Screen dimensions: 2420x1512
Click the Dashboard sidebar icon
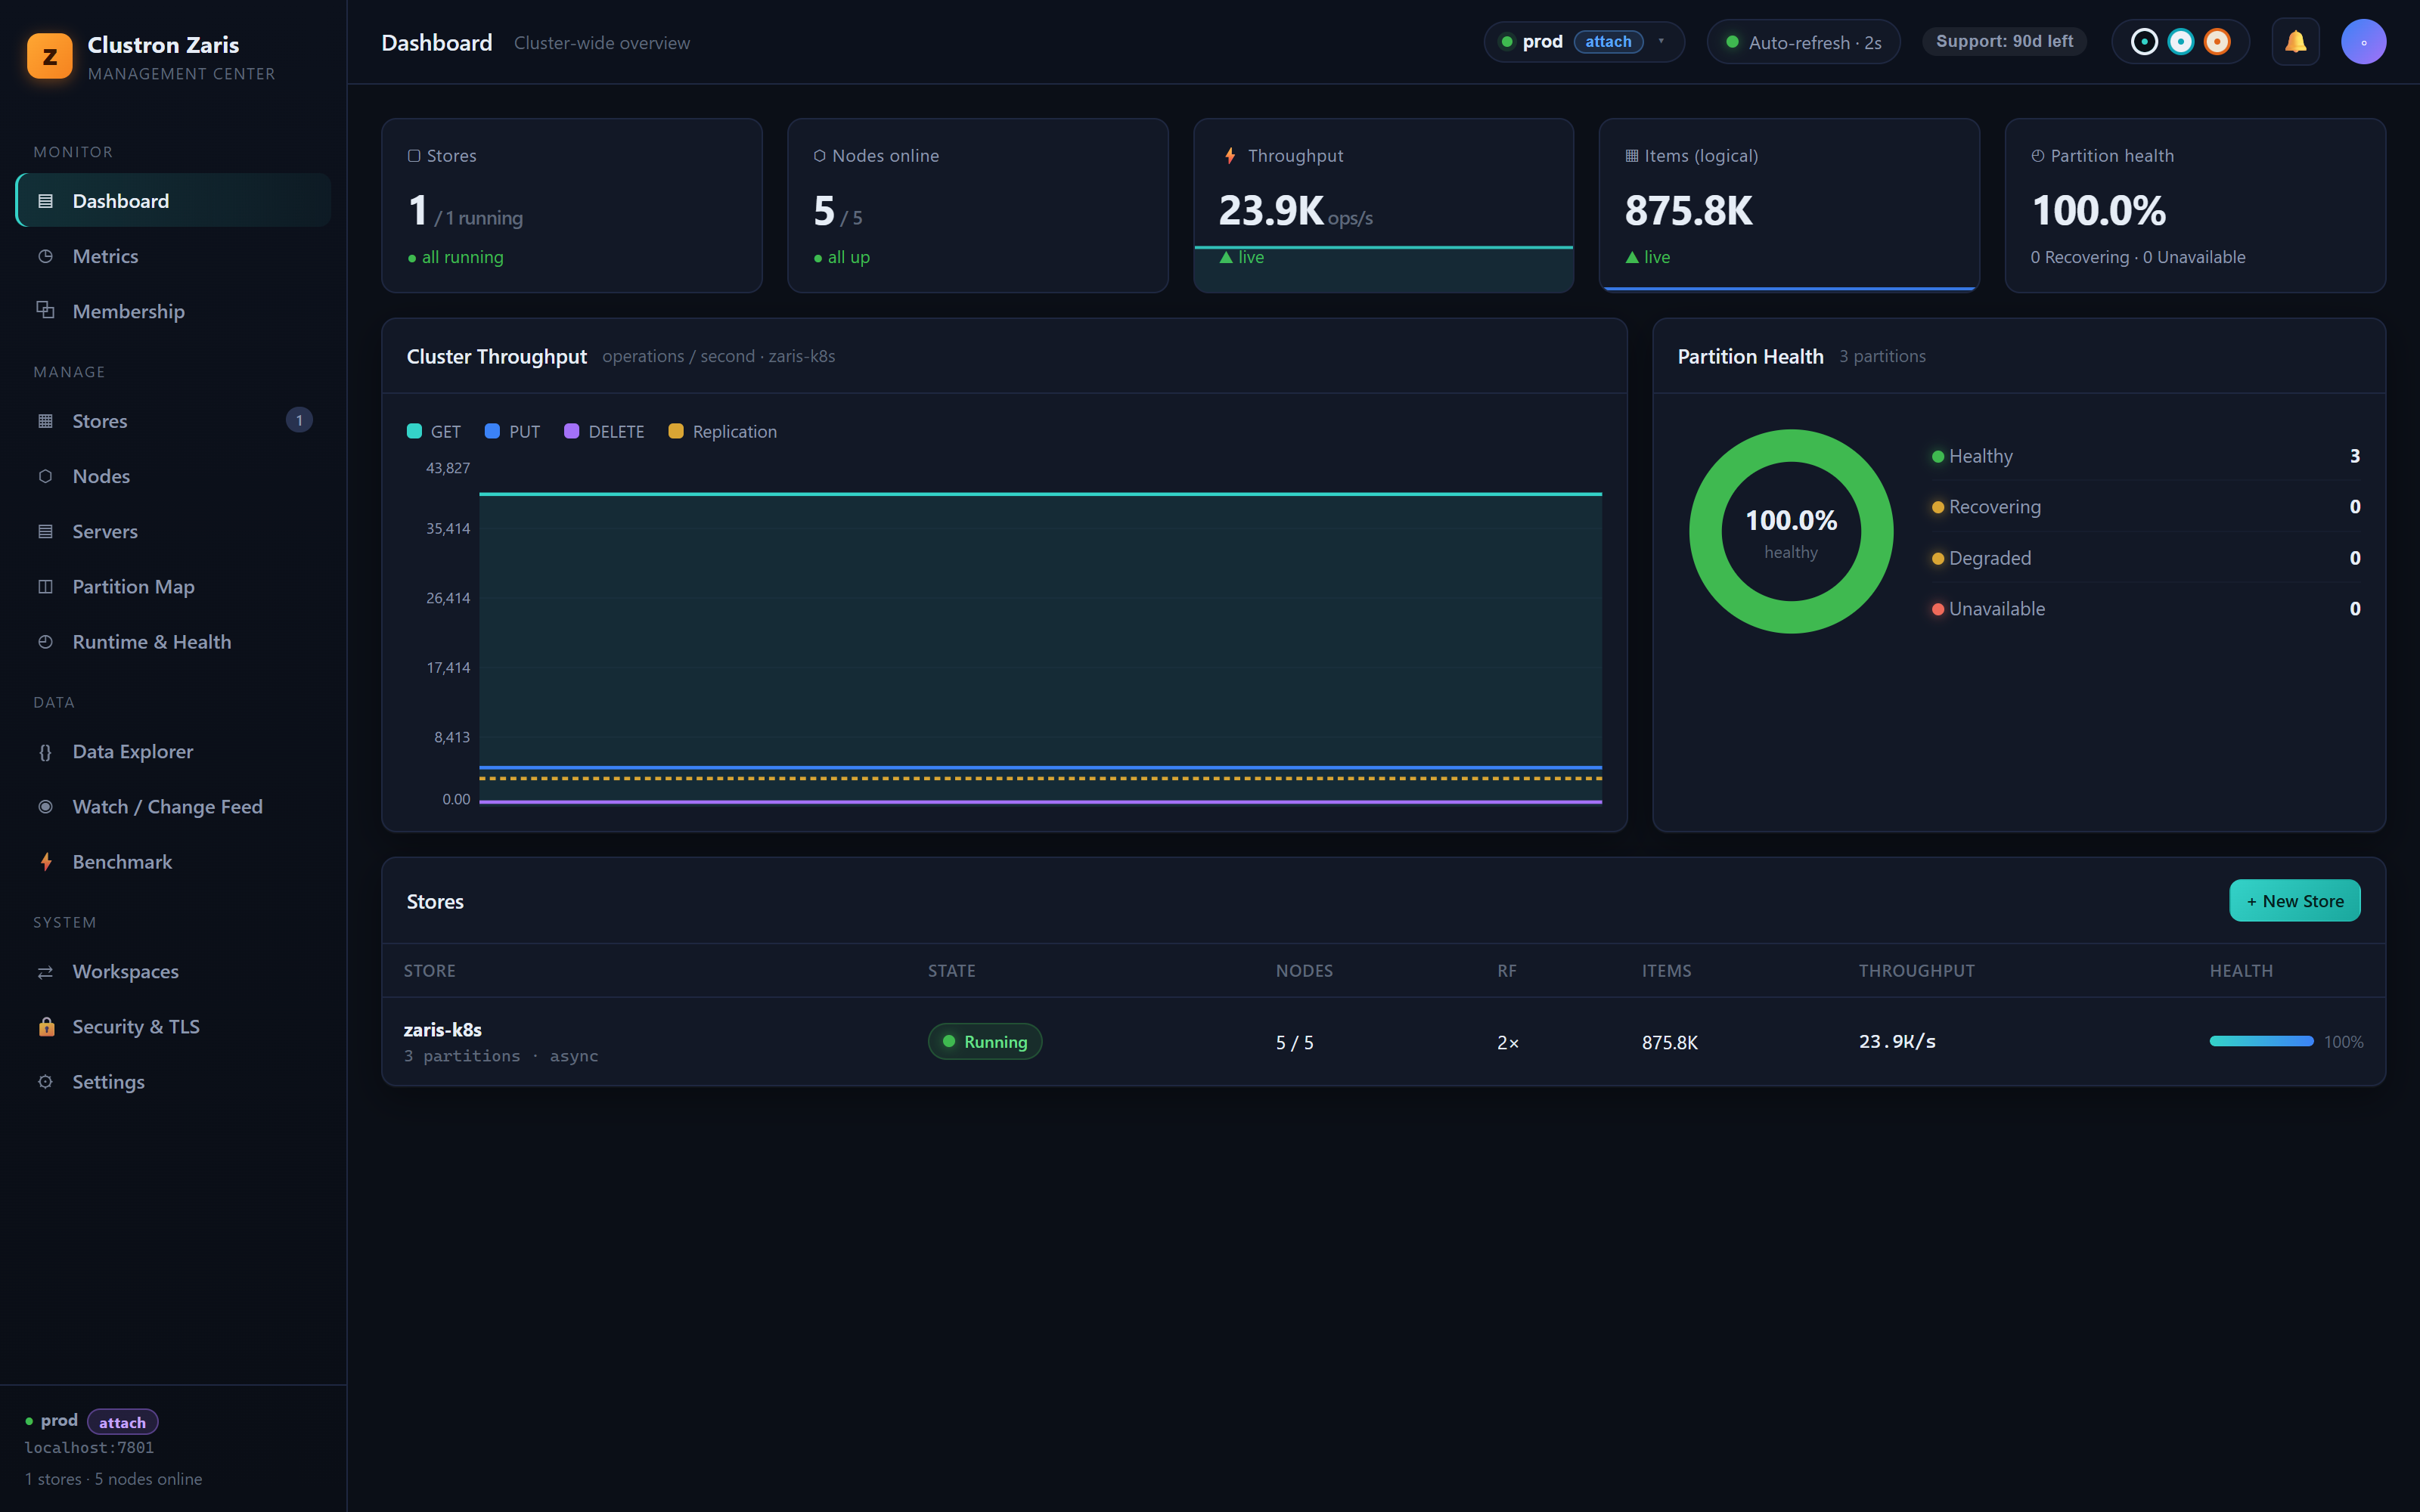[x=45, y=201]
